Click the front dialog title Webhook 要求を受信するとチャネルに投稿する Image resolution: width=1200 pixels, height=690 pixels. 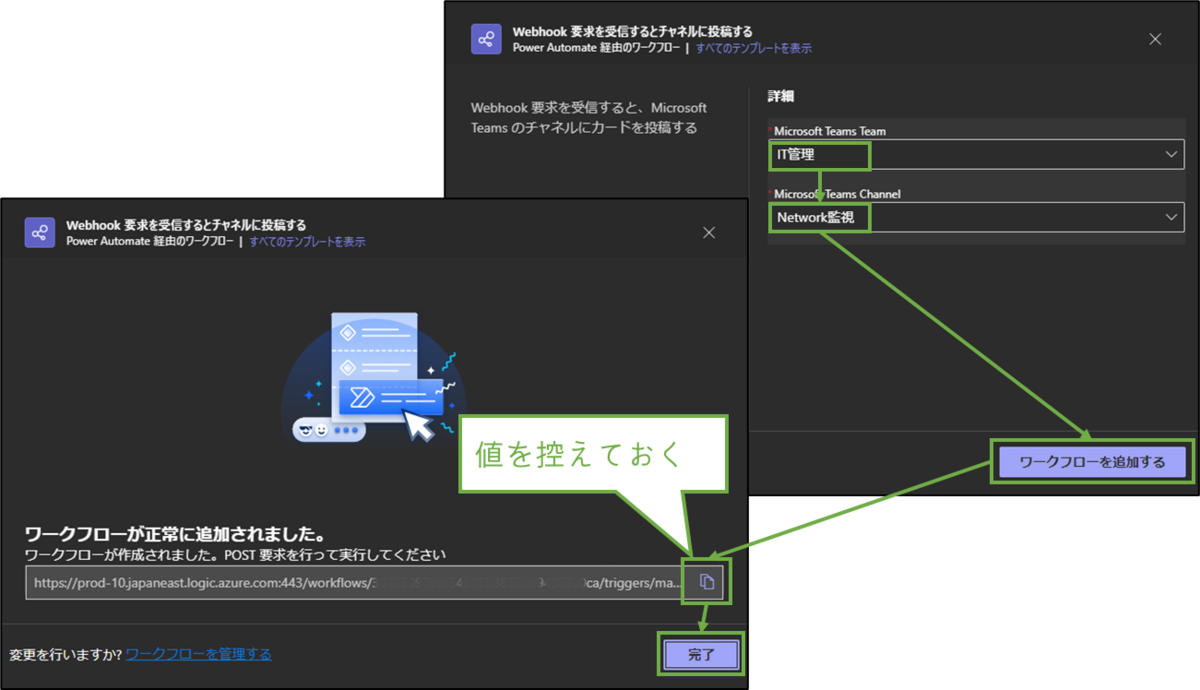pos(186,225)
